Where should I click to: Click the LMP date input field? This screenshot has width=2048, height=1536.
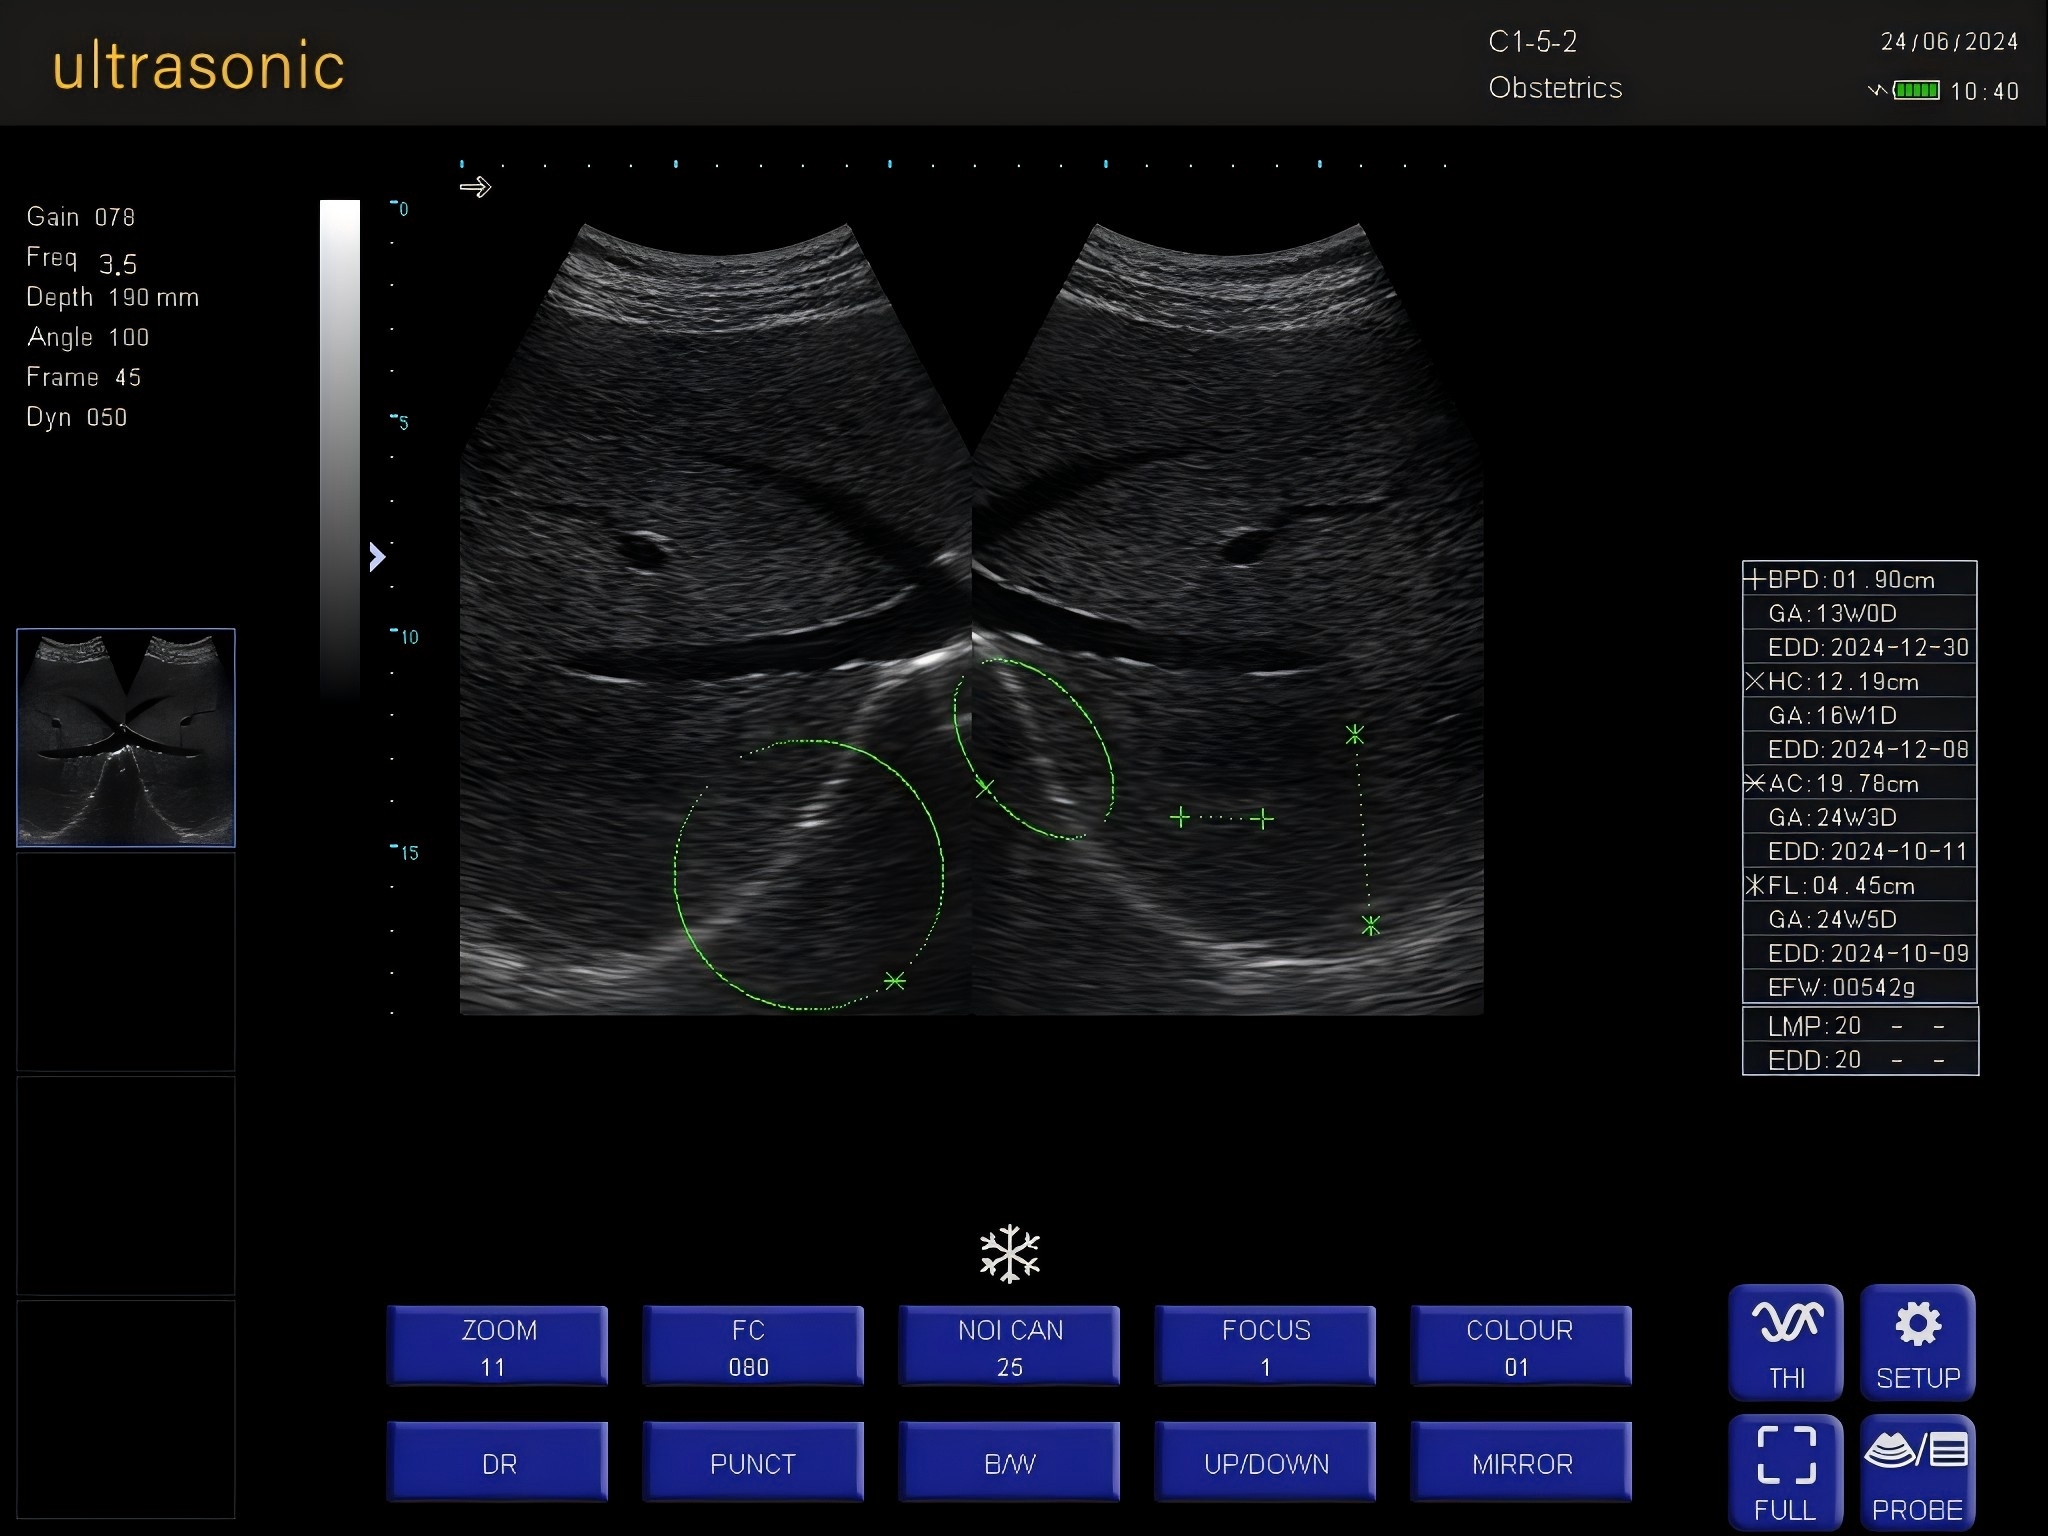[1860, 1026]
